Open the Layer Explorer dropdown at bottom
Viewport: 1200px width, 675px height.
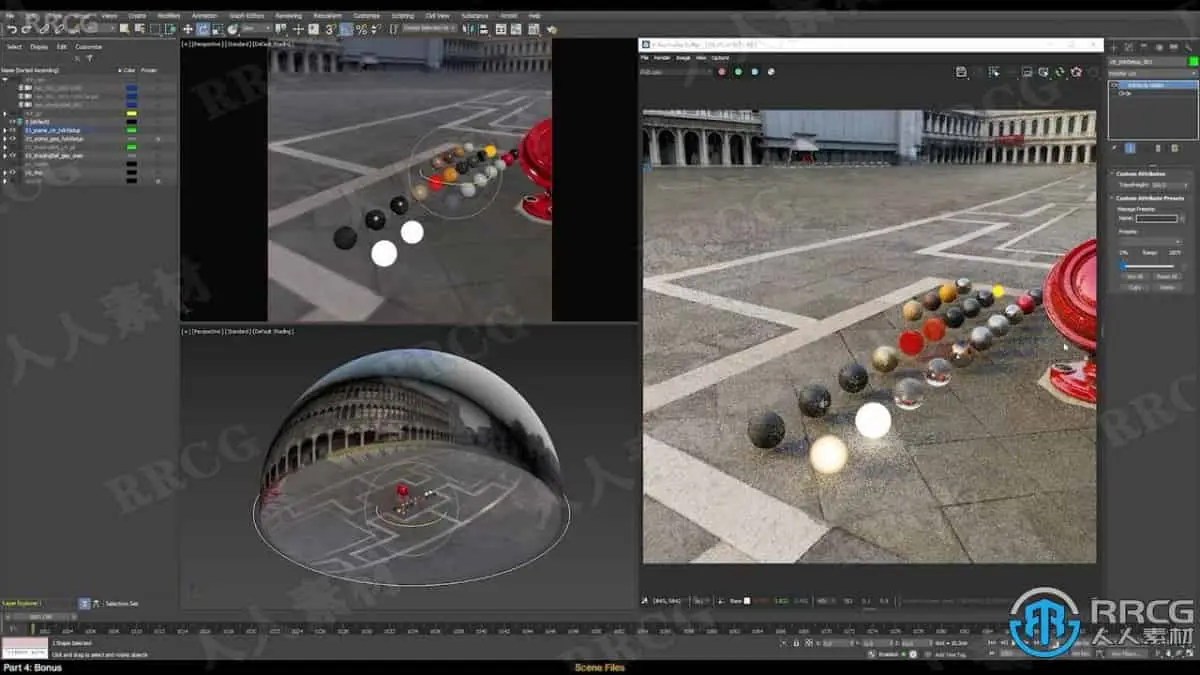coord(37,603)
